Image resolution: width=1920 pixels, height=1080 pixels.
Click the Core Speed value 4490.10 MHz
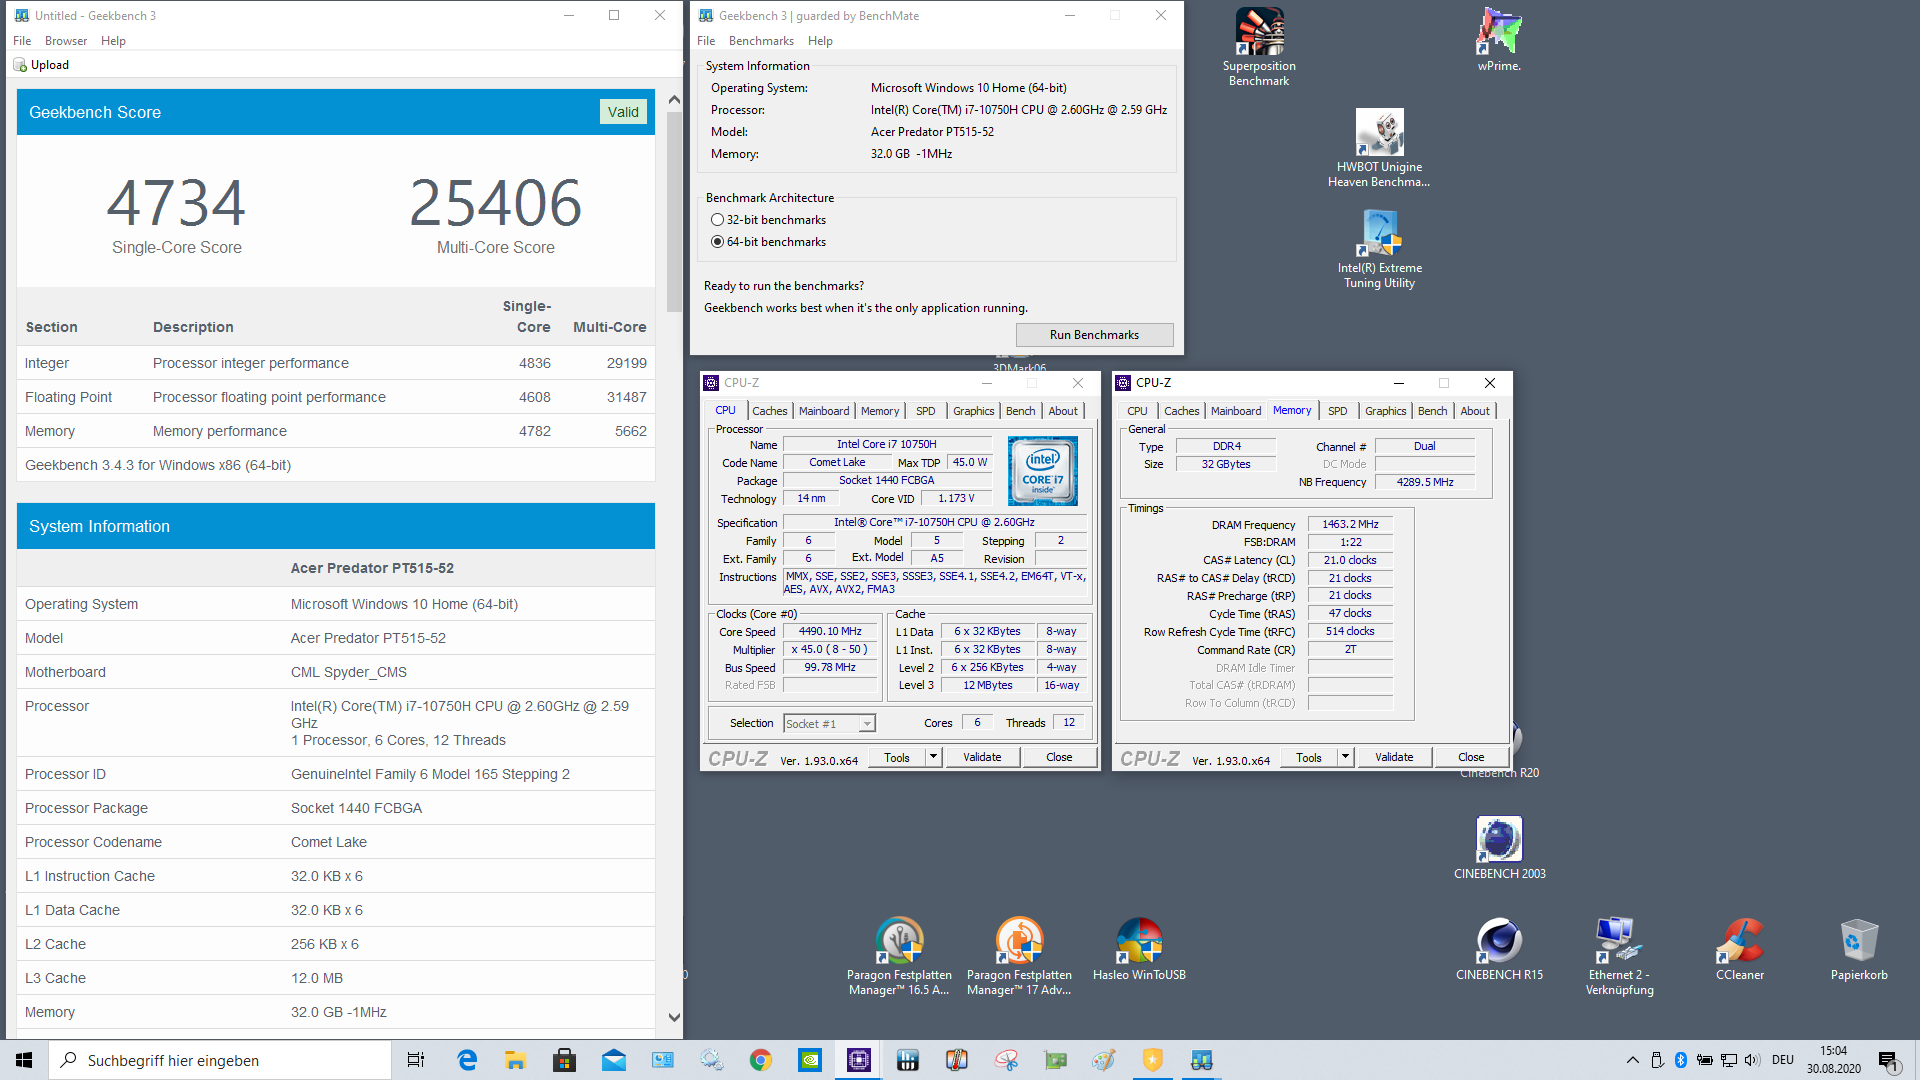click(831, 632)
